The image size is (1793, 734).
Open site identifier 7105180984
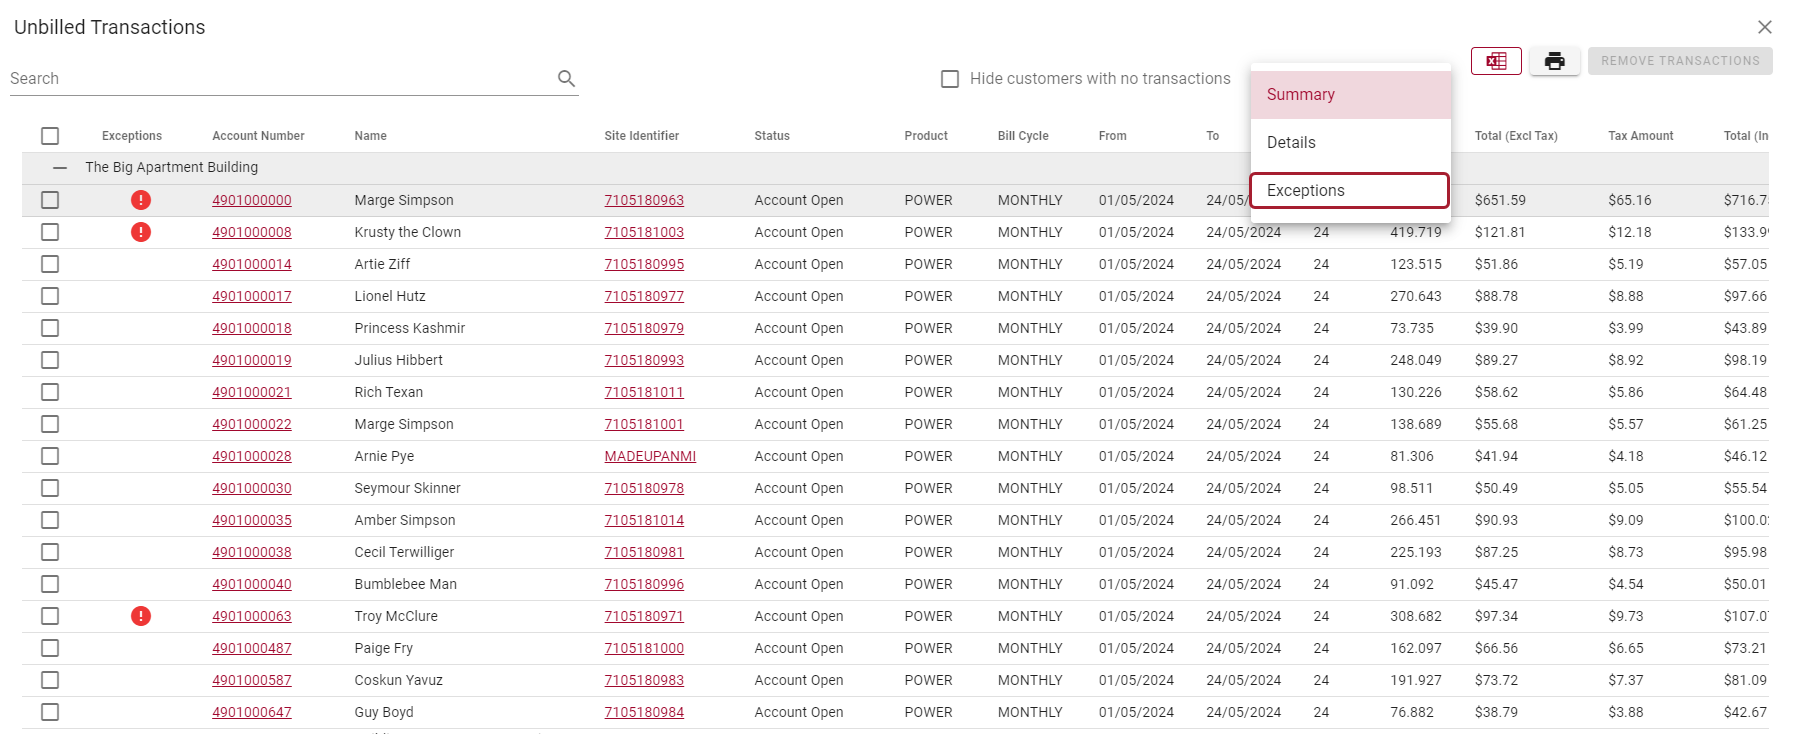[x=644, y=712]
